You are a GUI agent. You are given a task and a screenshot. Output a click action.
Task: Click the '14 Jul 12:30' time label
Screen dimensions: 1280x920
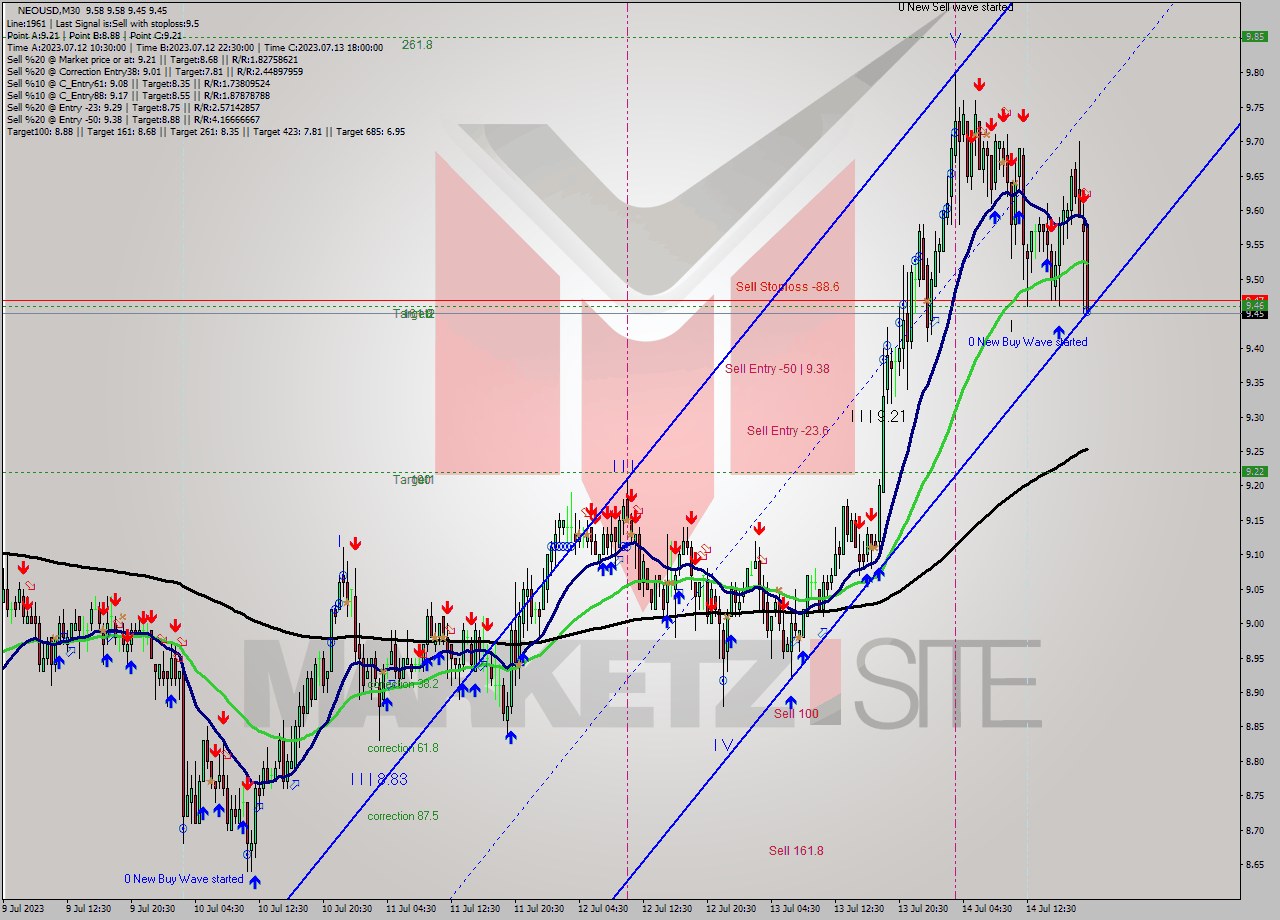[1051, 909]
